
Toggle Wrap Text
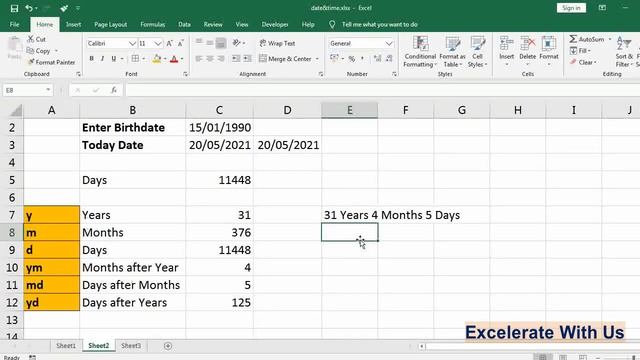[277, 43]
